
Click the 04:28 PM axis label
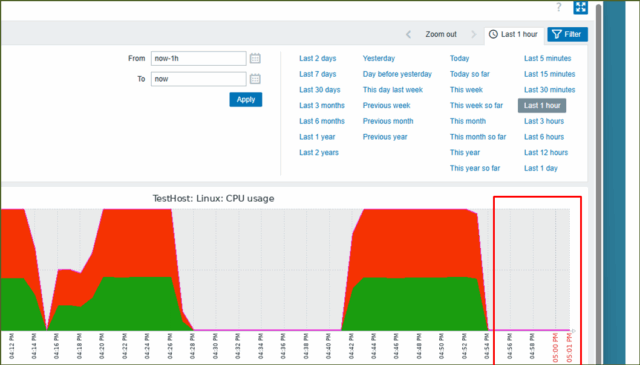click(x=192, y=346)
